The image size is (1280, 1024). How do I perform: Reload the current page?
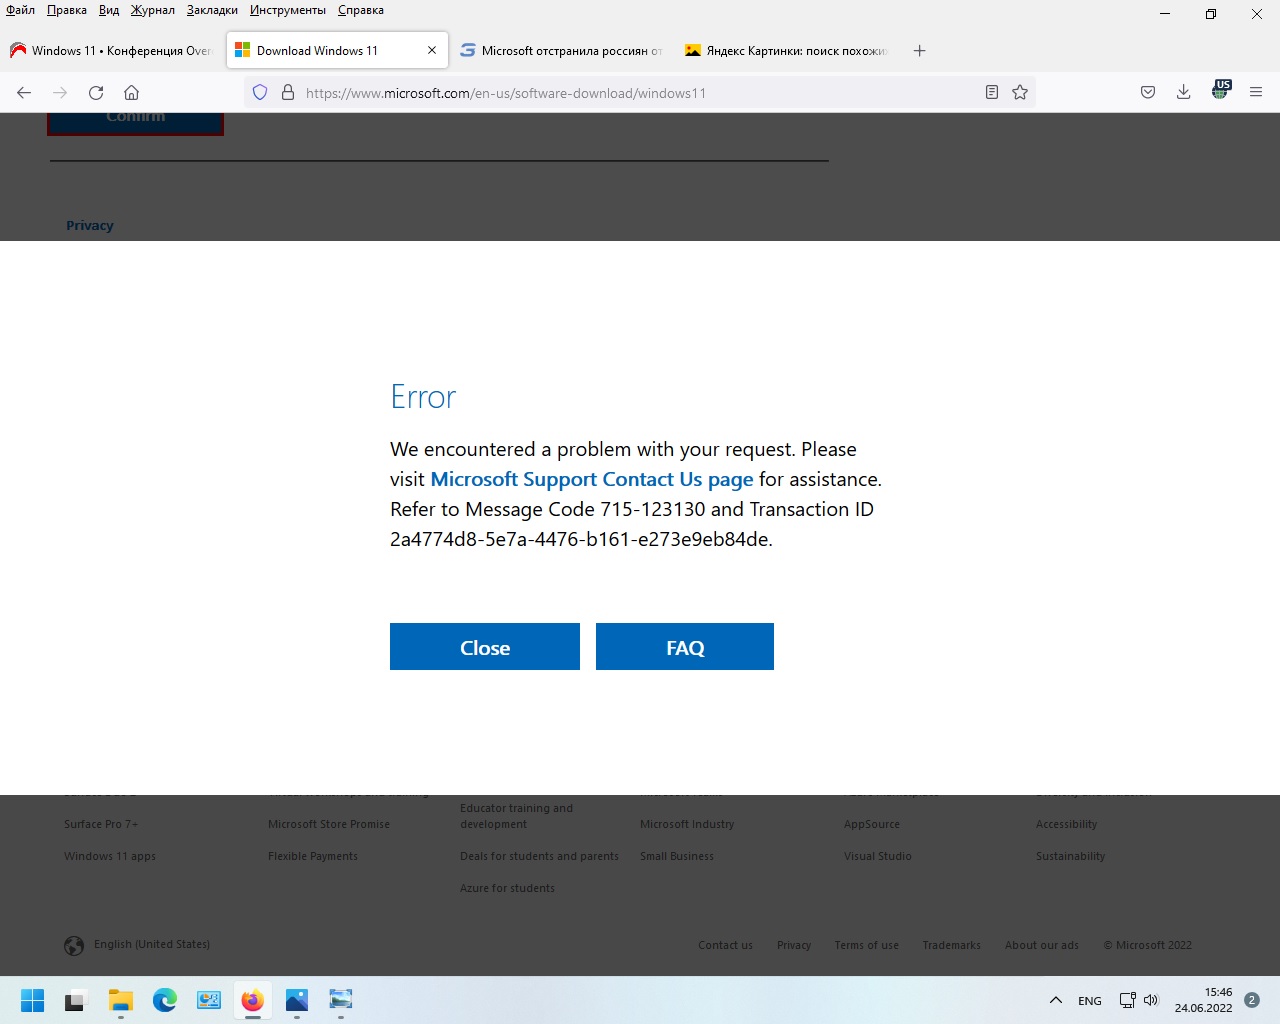tap(96, 93)
